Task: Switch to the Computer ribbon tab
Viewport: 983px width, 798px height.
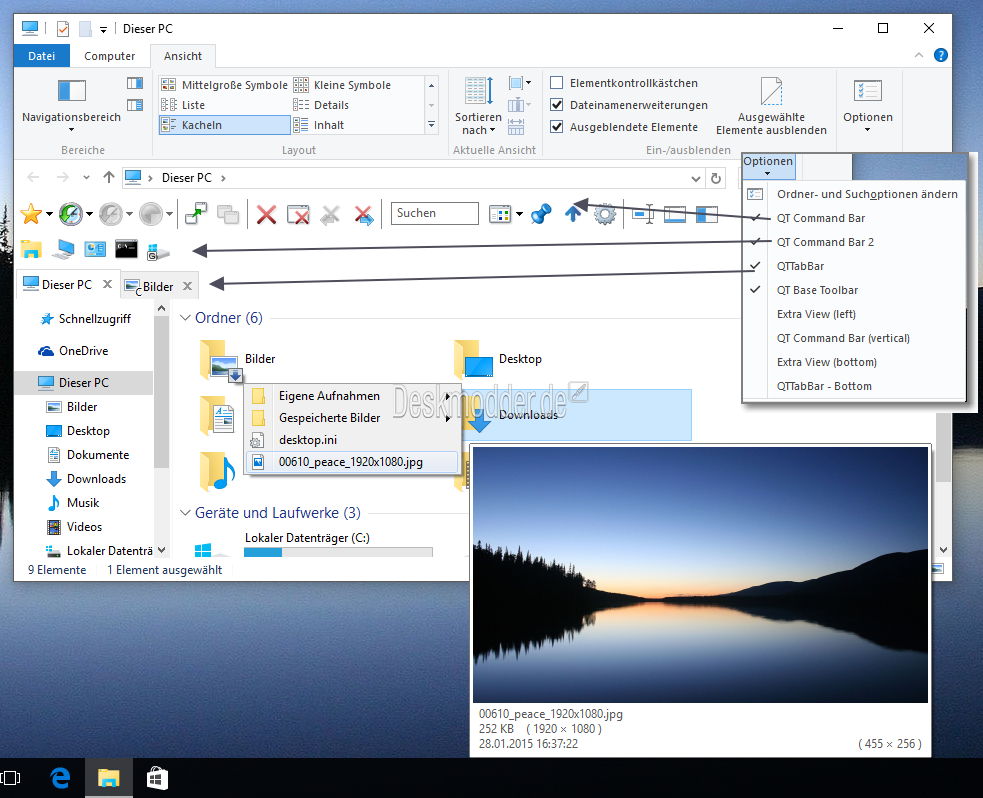Action: [x=109, y=57]
